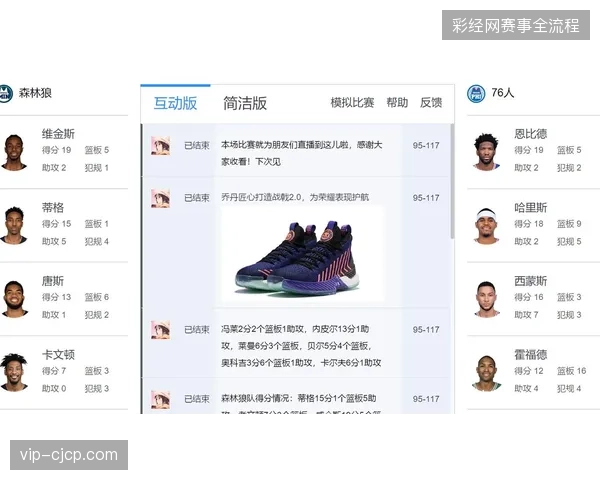Viewport: 600px width, 480px height.
Task: Click player name 恩比德
Action: click(x=531, y=134)
